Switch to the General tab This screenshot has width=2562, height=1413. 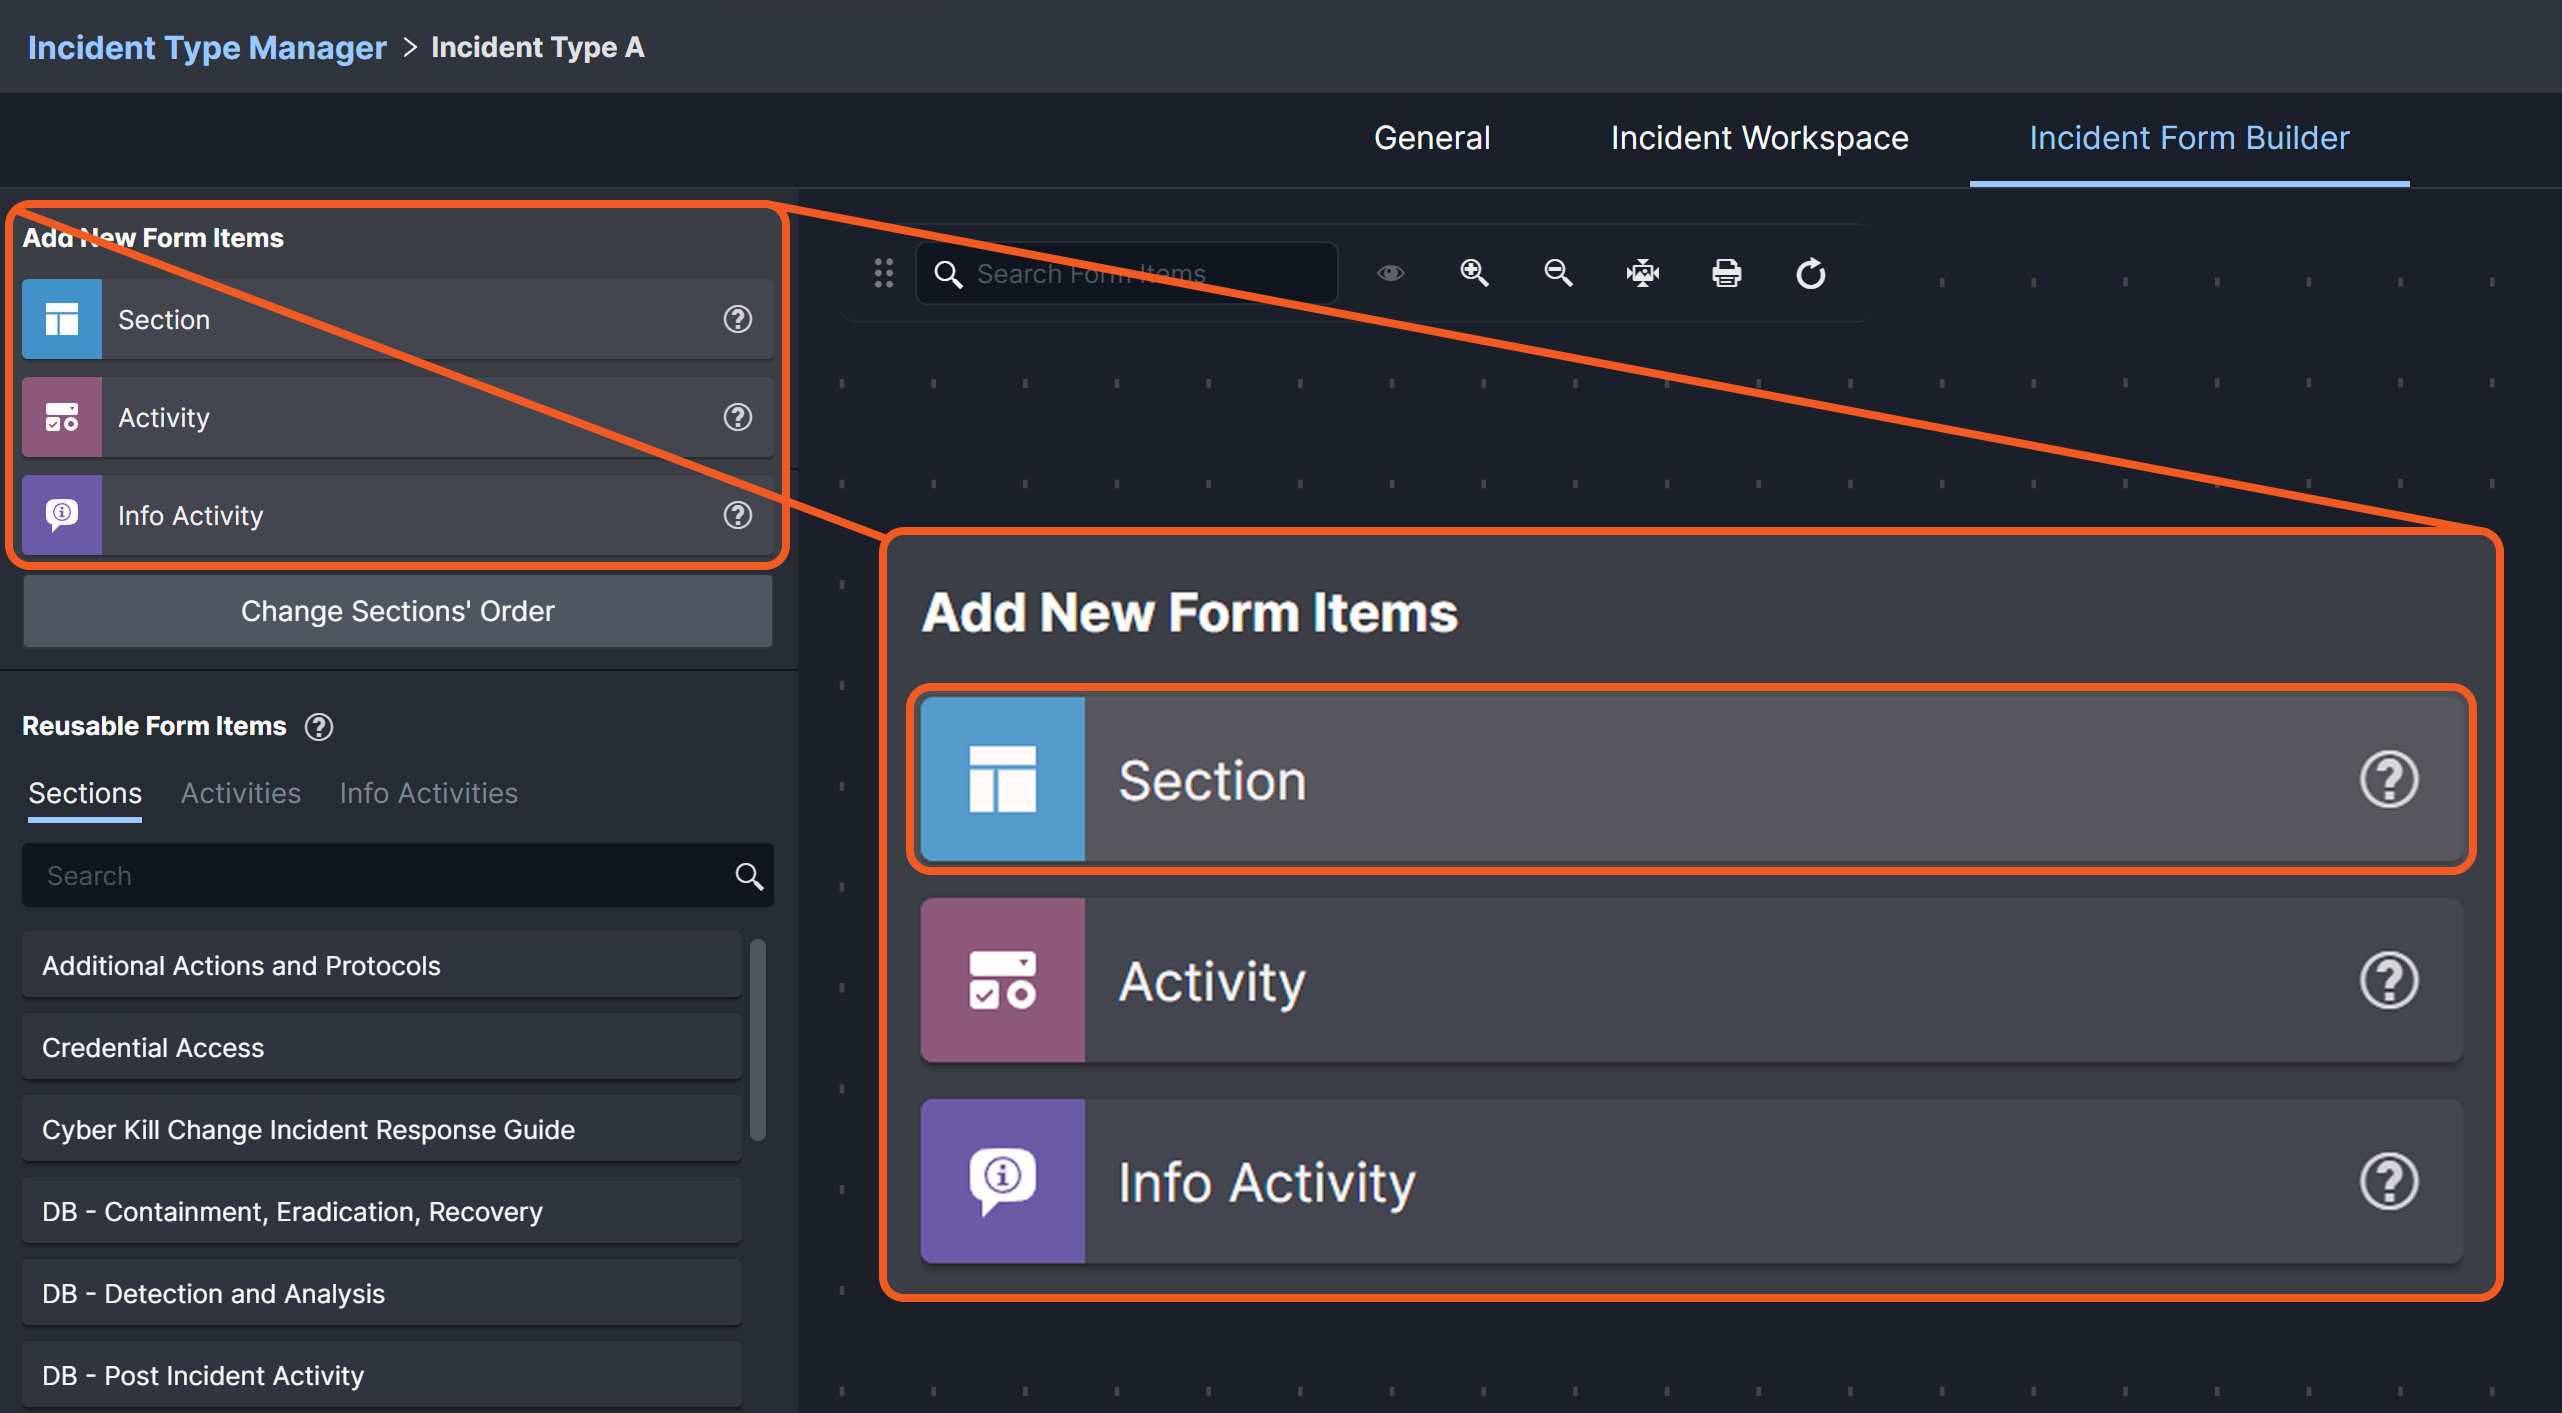[x=1431, y=138]
